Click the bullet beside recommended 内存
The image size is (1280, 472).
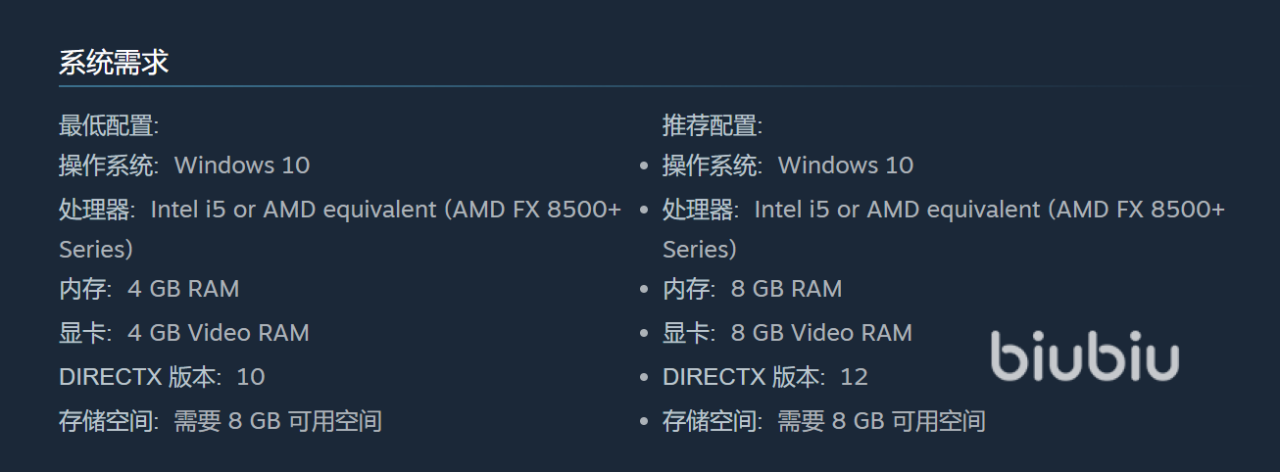click(645, 290)
